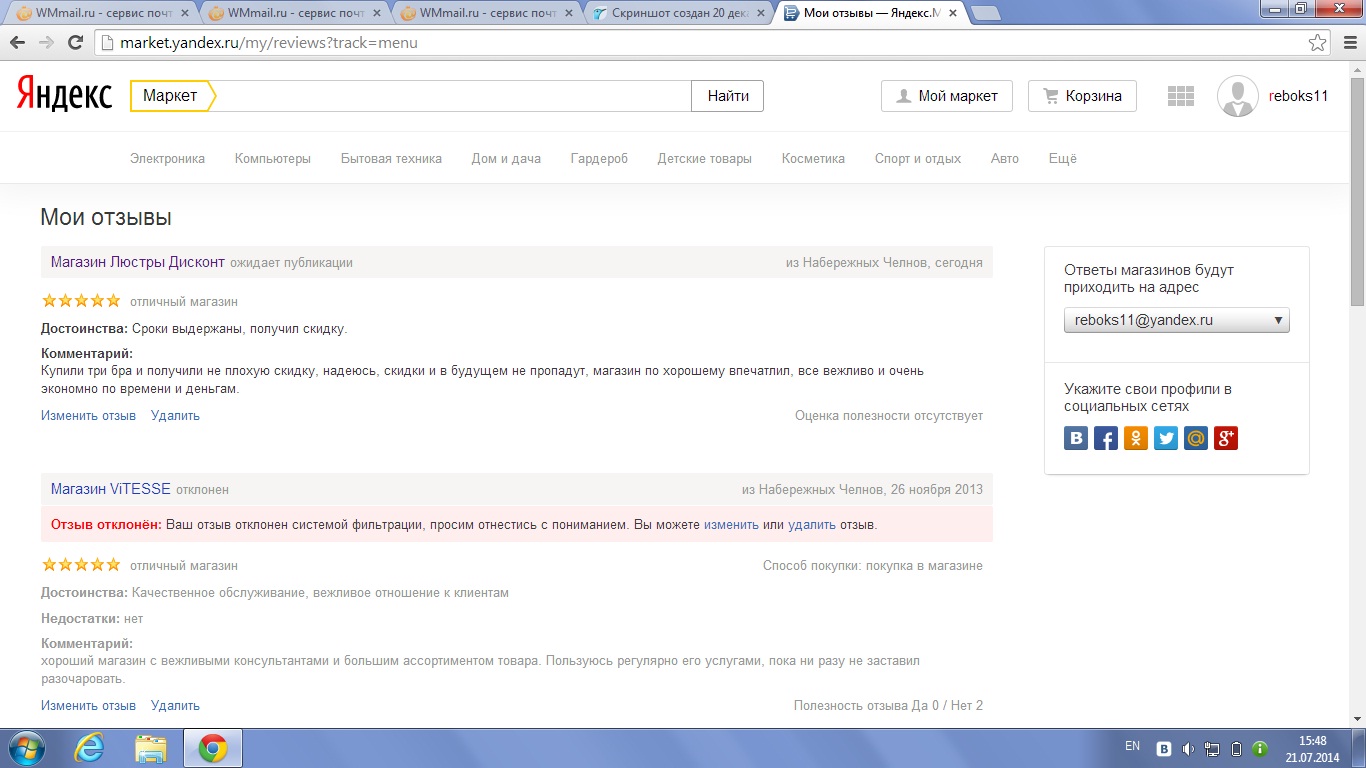
Task: Open the Электроника category
Action: pos(167,158)
